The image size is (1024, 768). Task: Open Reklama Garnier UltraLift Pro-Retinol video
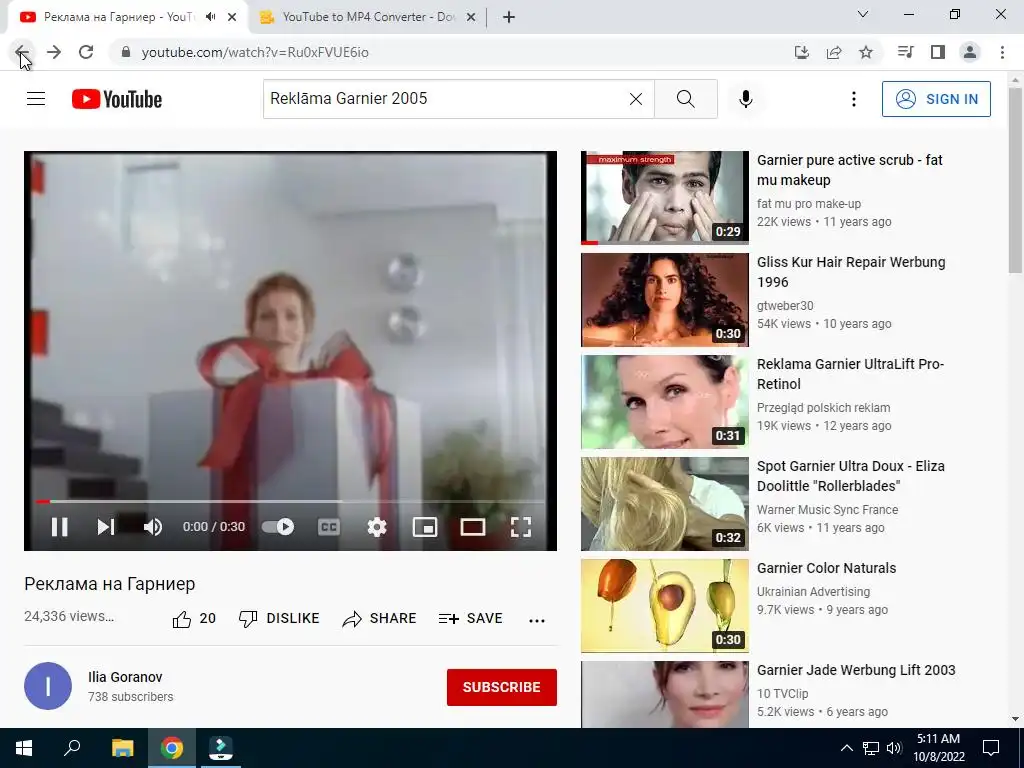point(850,374)
